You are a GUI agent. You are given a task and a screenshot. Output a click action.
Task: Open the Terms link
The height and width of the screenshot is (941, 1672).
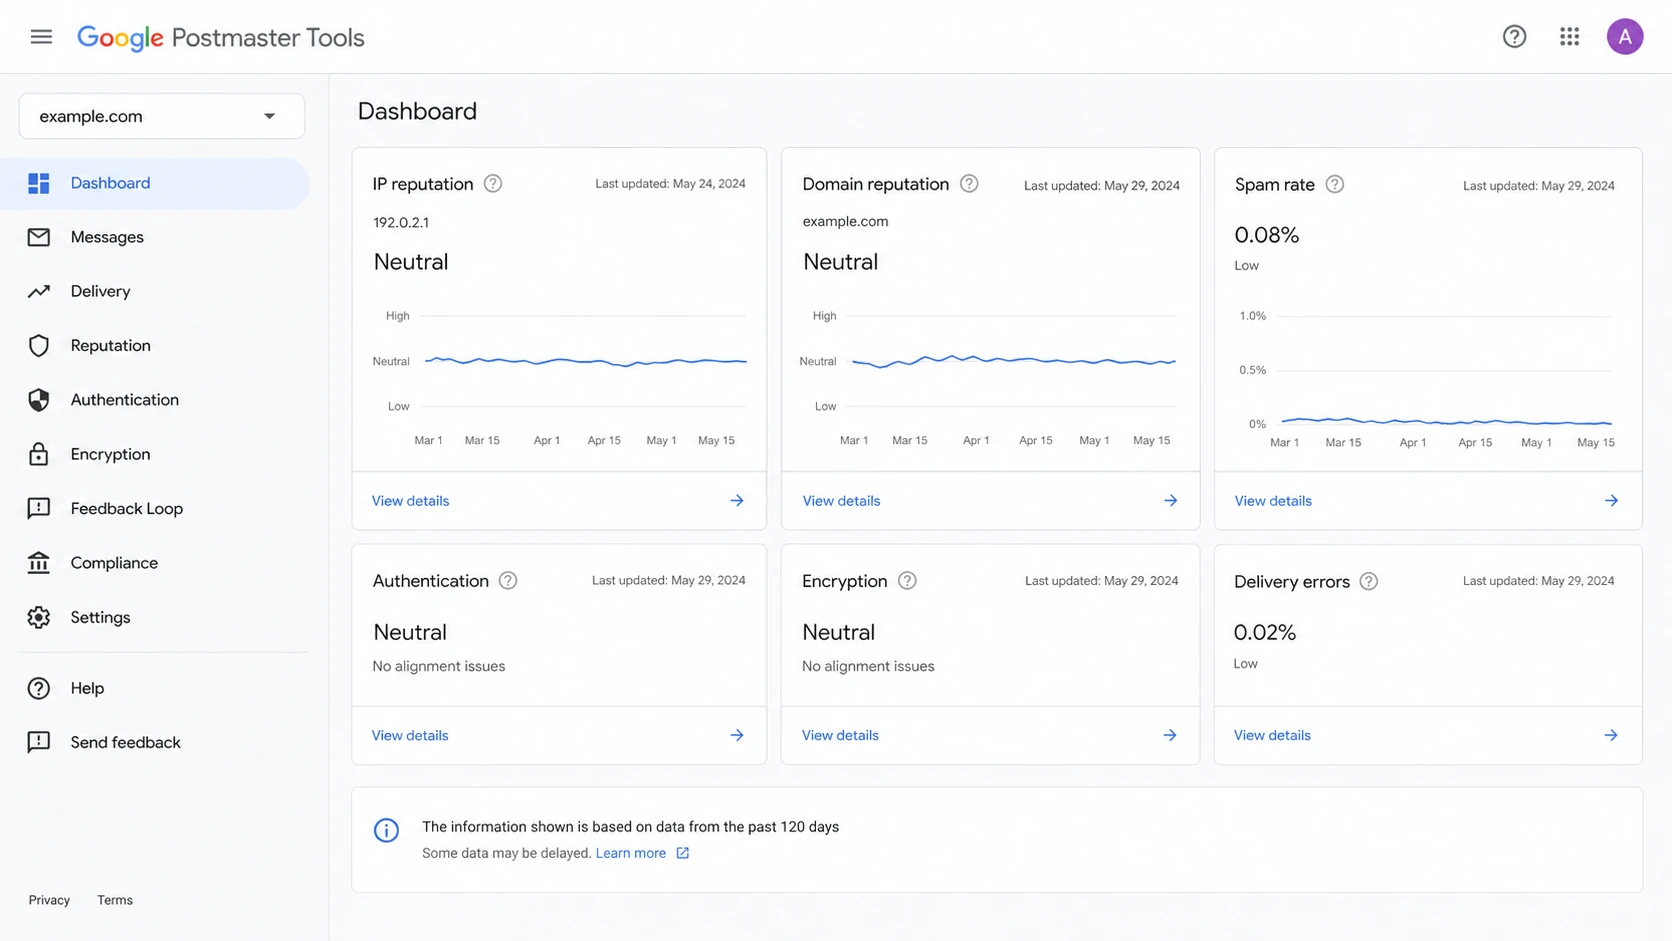point(115,900)
